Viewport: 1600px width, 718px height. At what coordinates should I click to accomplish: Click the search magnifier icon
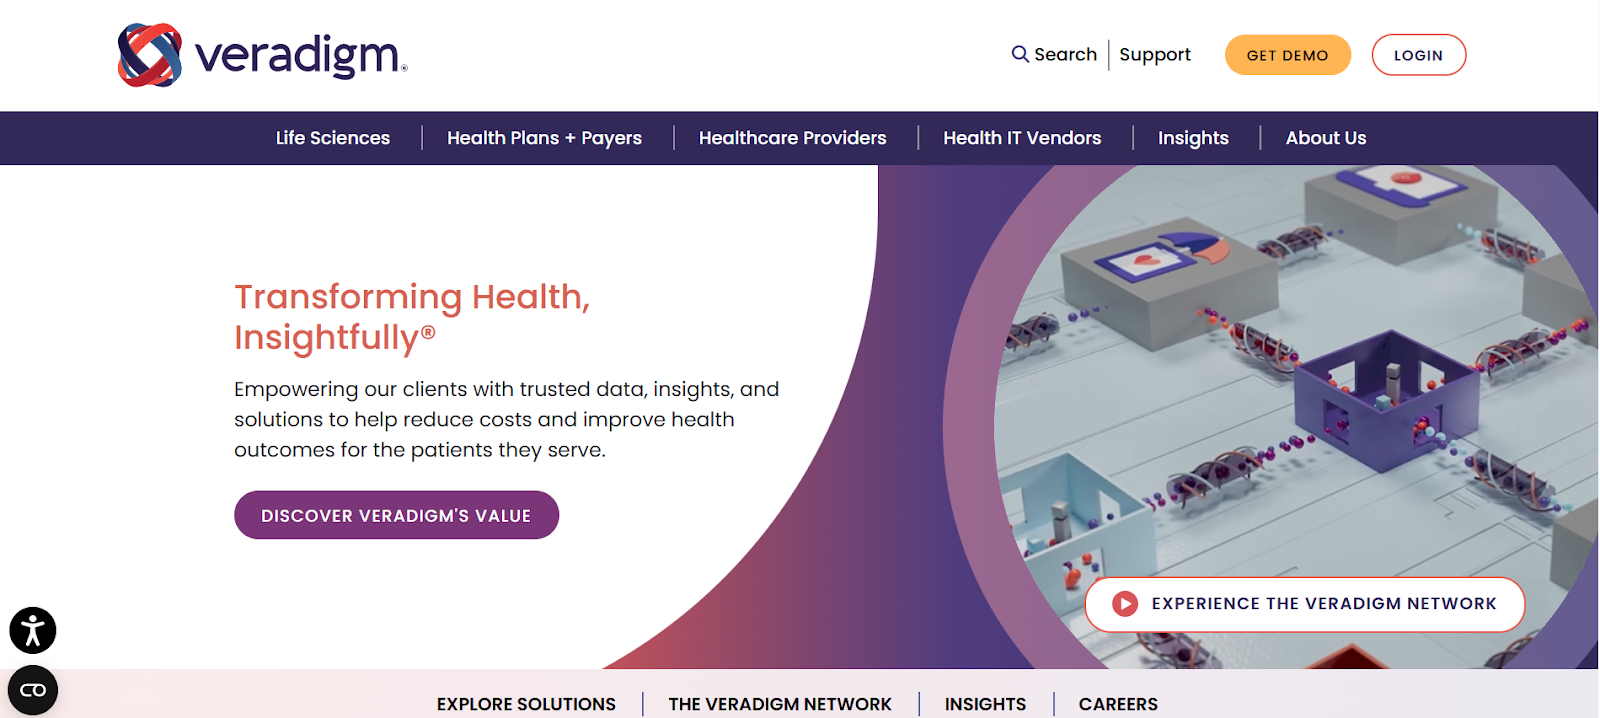pos(1020,54)
